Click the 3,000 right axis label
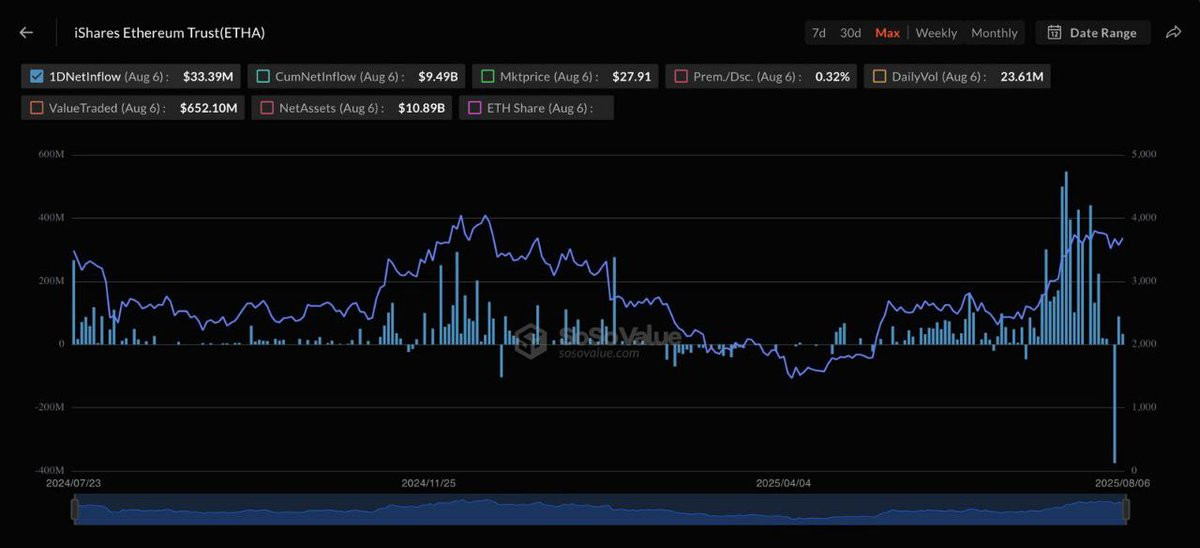 [1143, 281]
